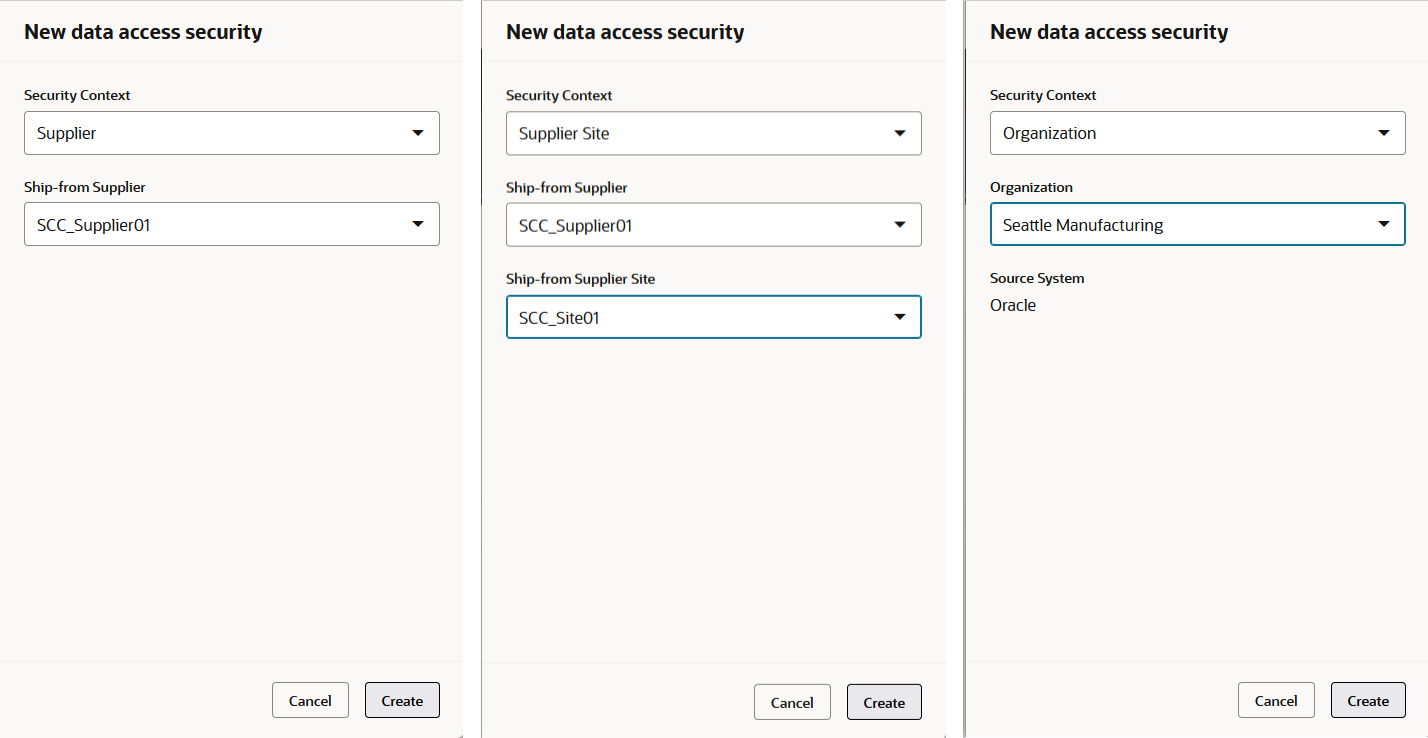Click the Security Context arrow in middle dialog

click(900, 133)
